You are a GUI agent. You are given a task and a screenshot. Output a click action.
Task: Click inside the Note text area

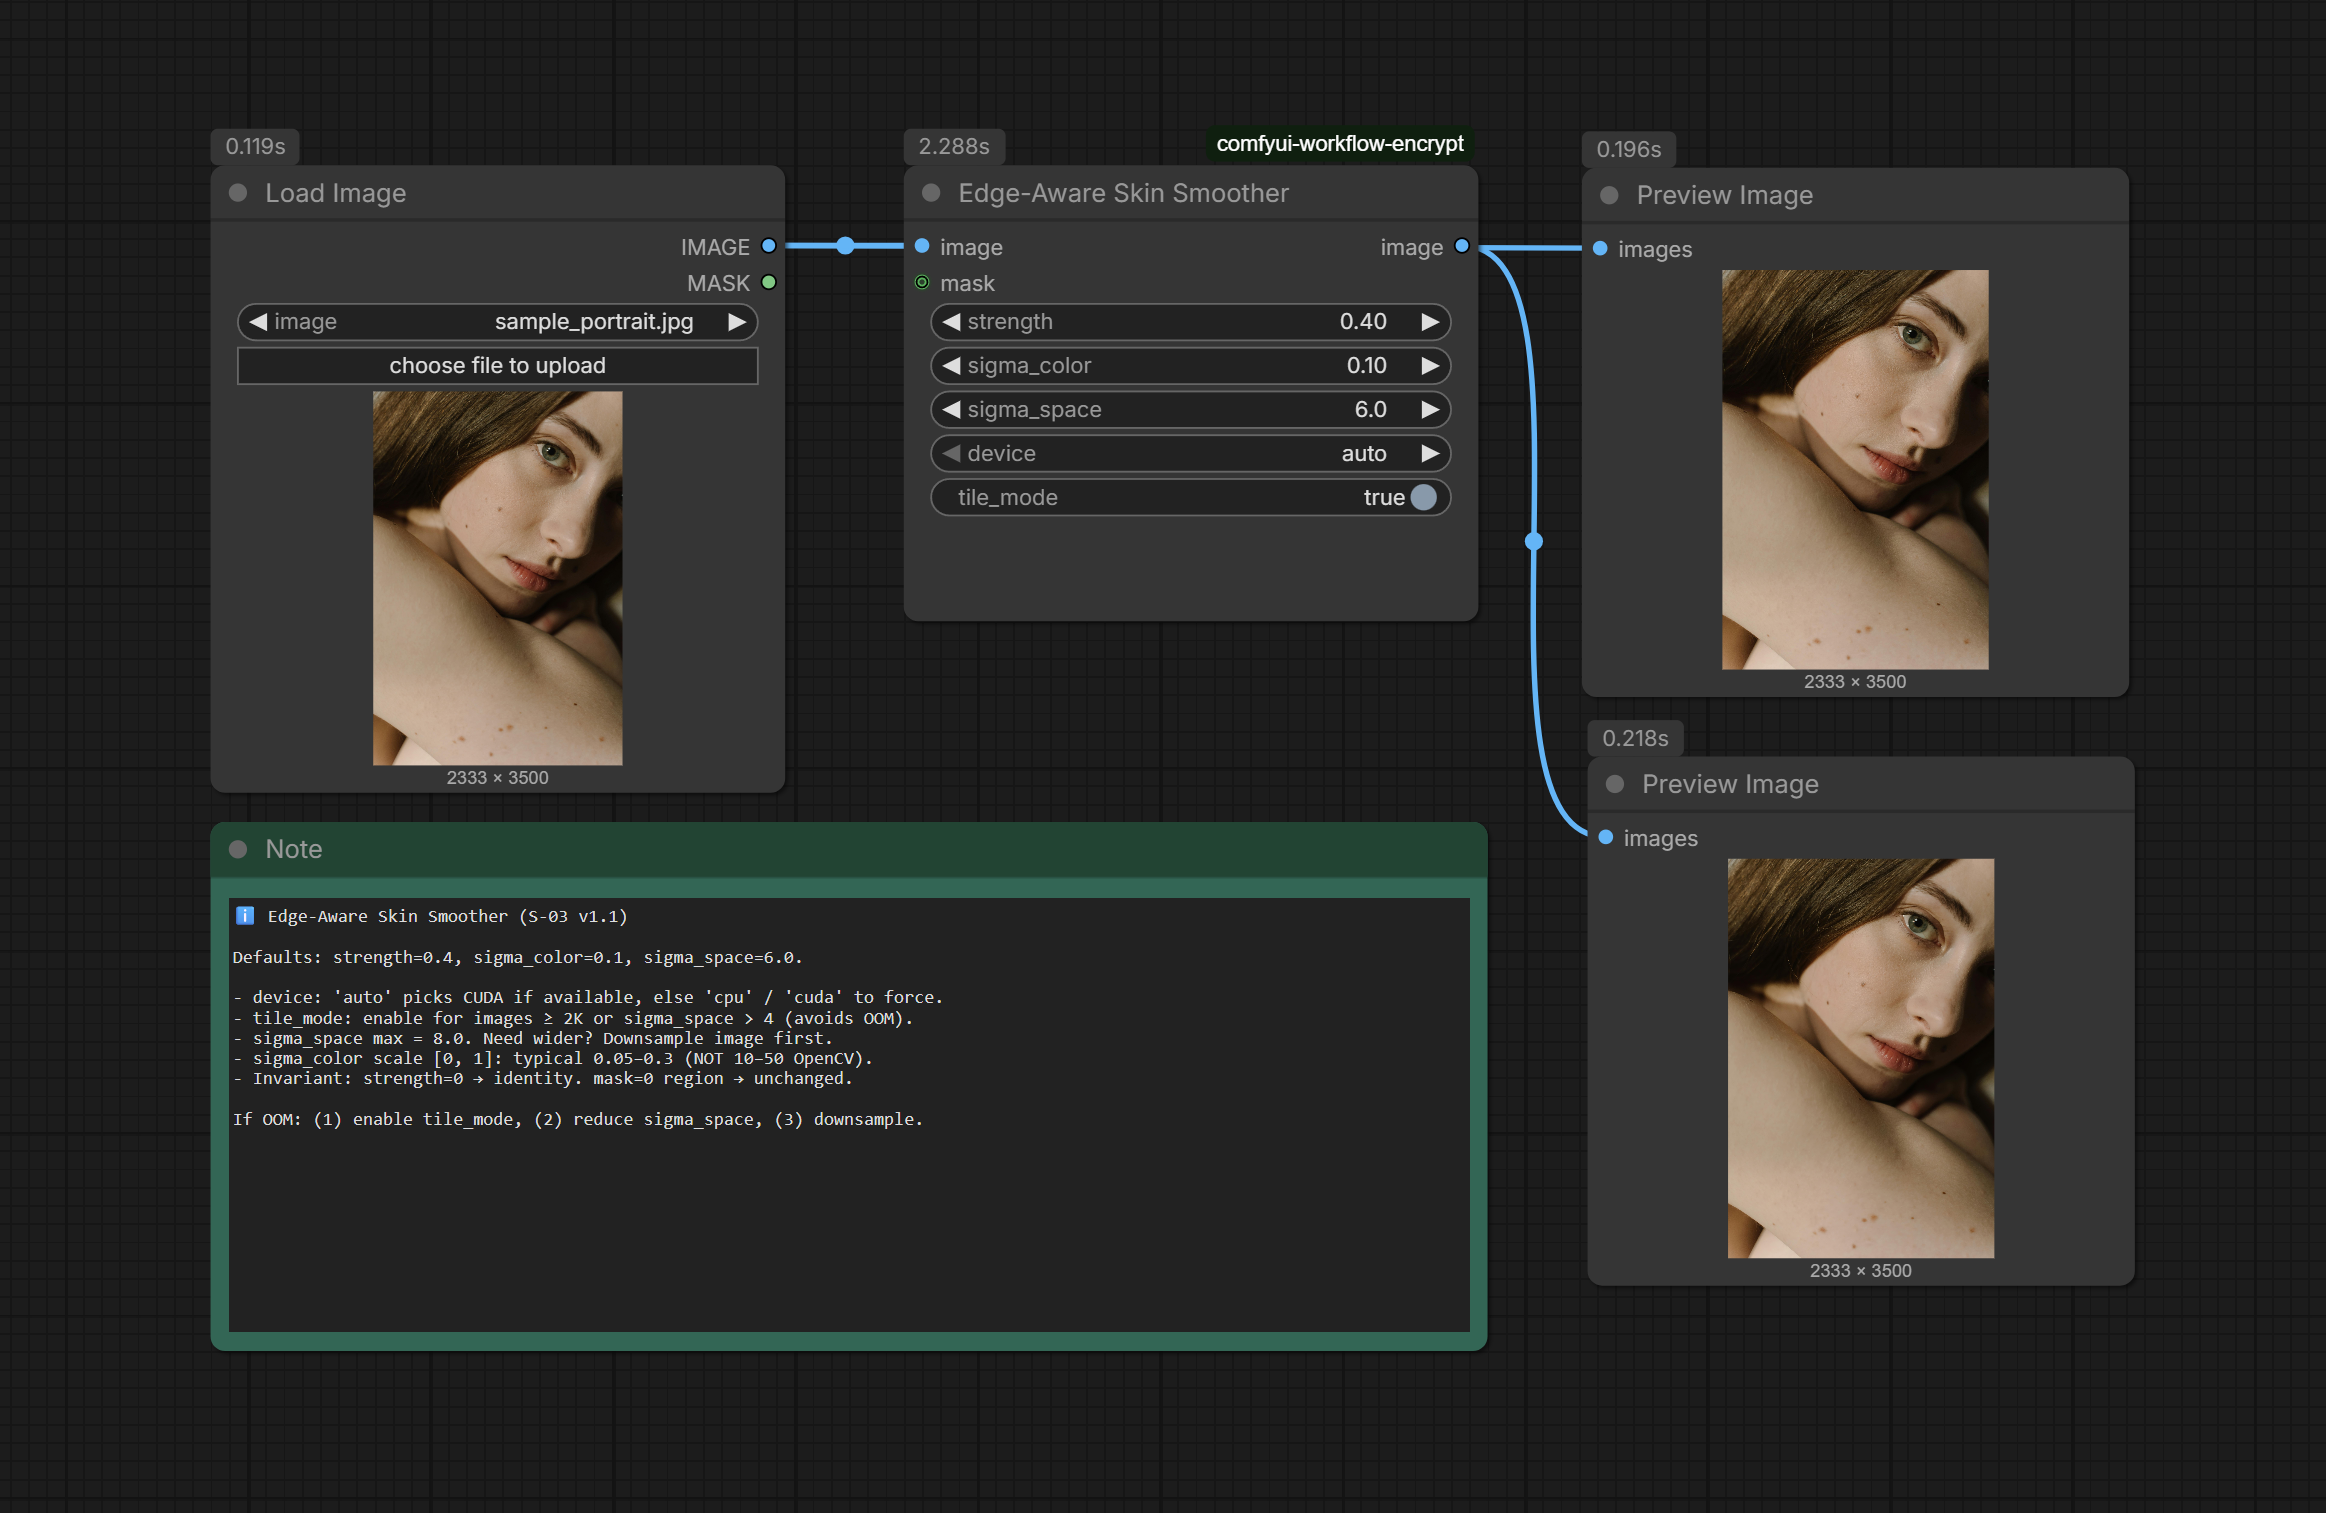[849, 1114]
